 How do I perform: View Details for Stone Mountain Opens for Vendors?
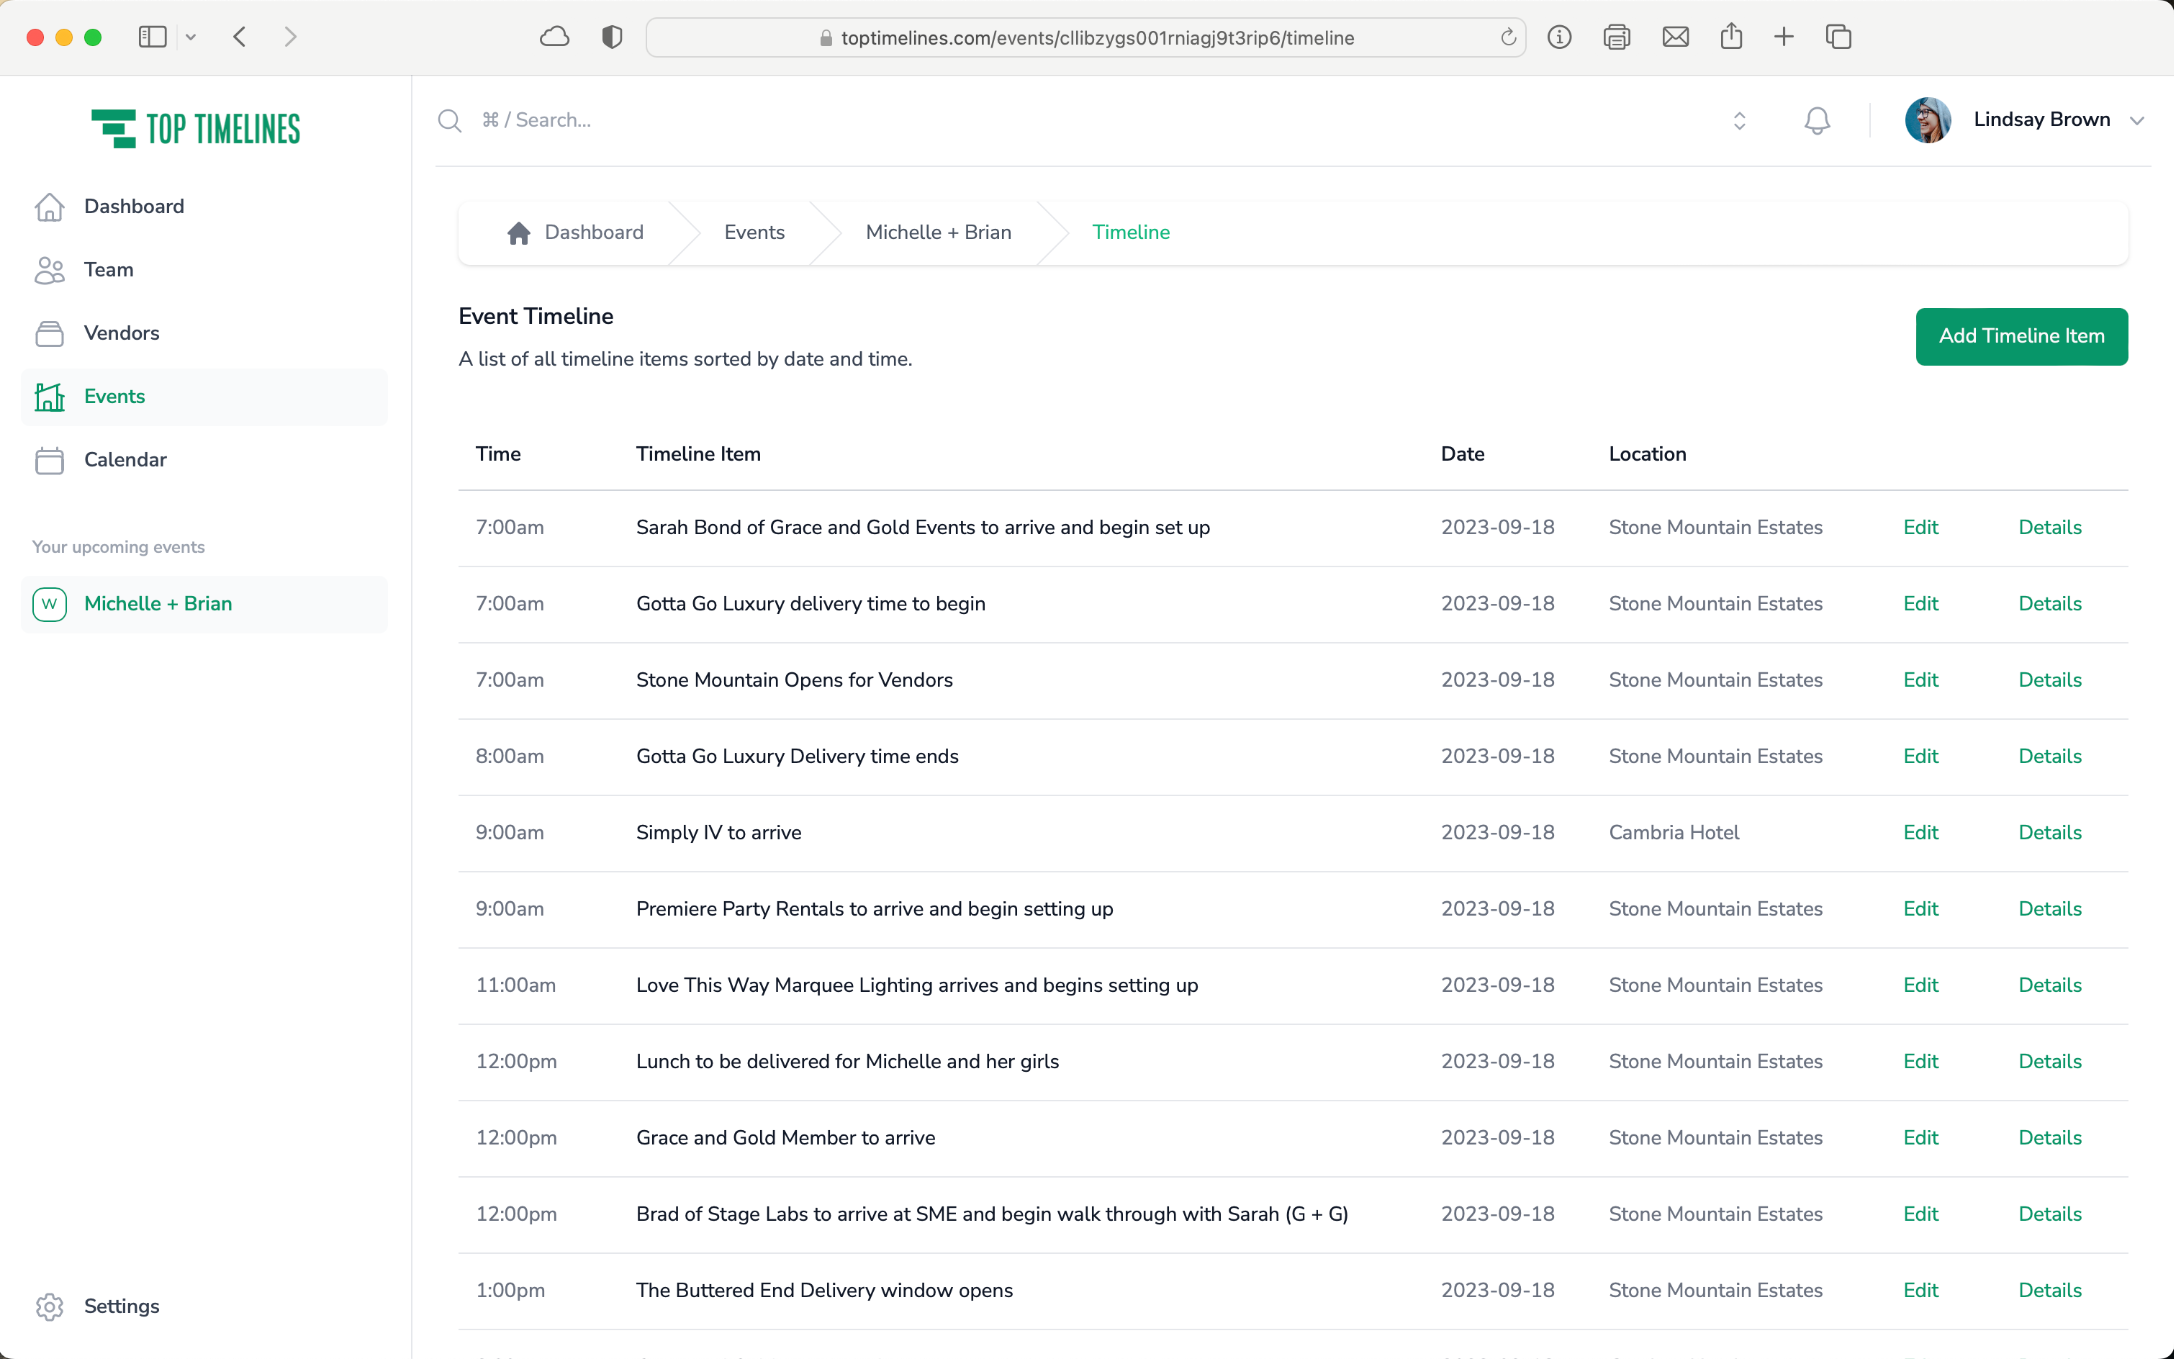click(x=2049, y=680)
